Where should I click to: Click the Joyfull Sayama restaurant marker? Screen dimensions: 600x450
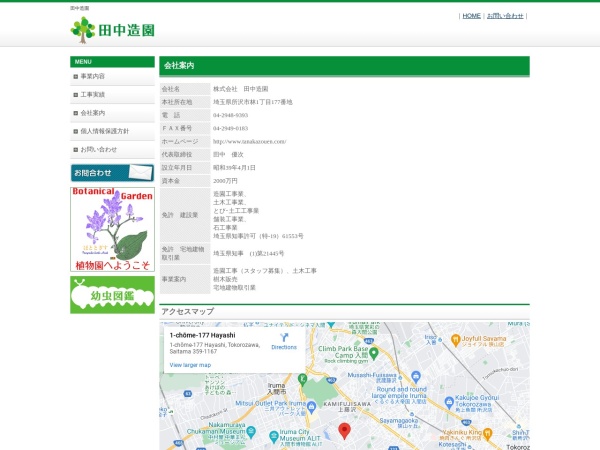click(455, 339)
